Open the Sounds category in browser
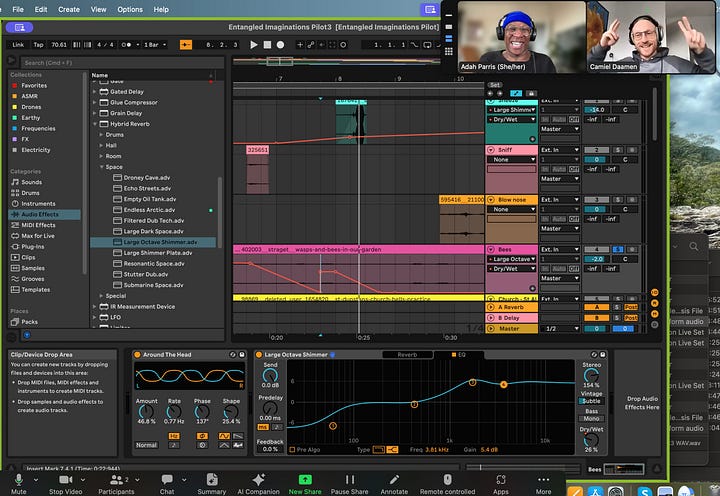Screen dimensions: 720x496 [31, 182]
